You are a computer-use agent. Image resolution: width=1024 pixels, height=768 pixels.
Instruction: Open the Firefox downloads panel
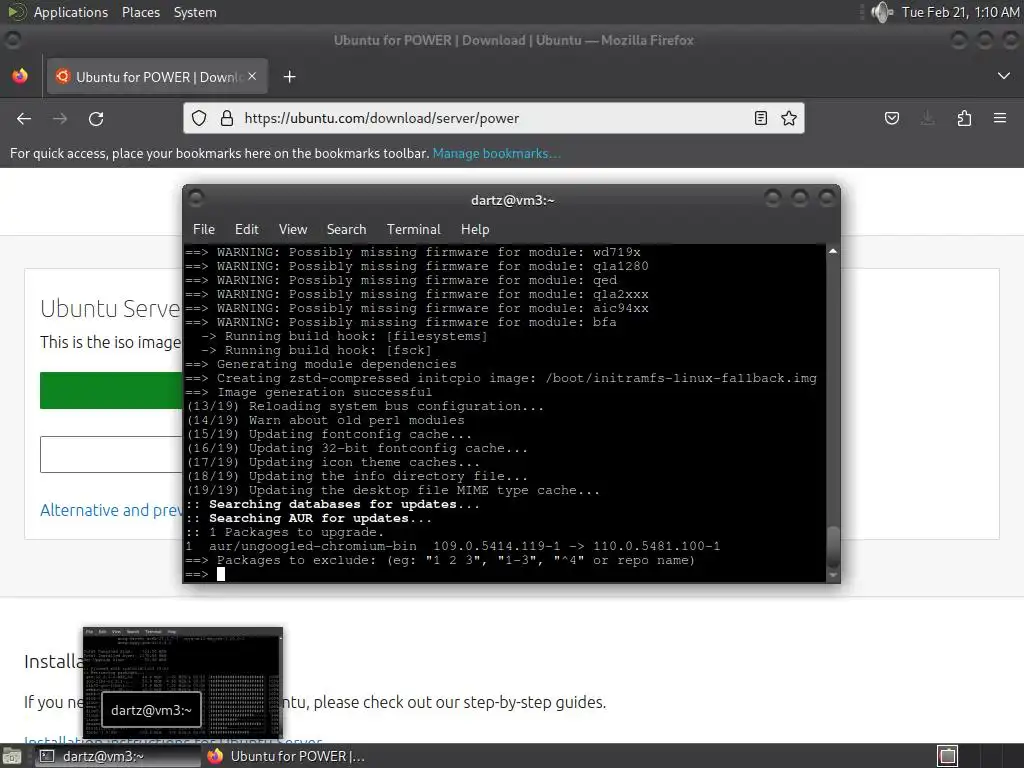tap(928, 118)
